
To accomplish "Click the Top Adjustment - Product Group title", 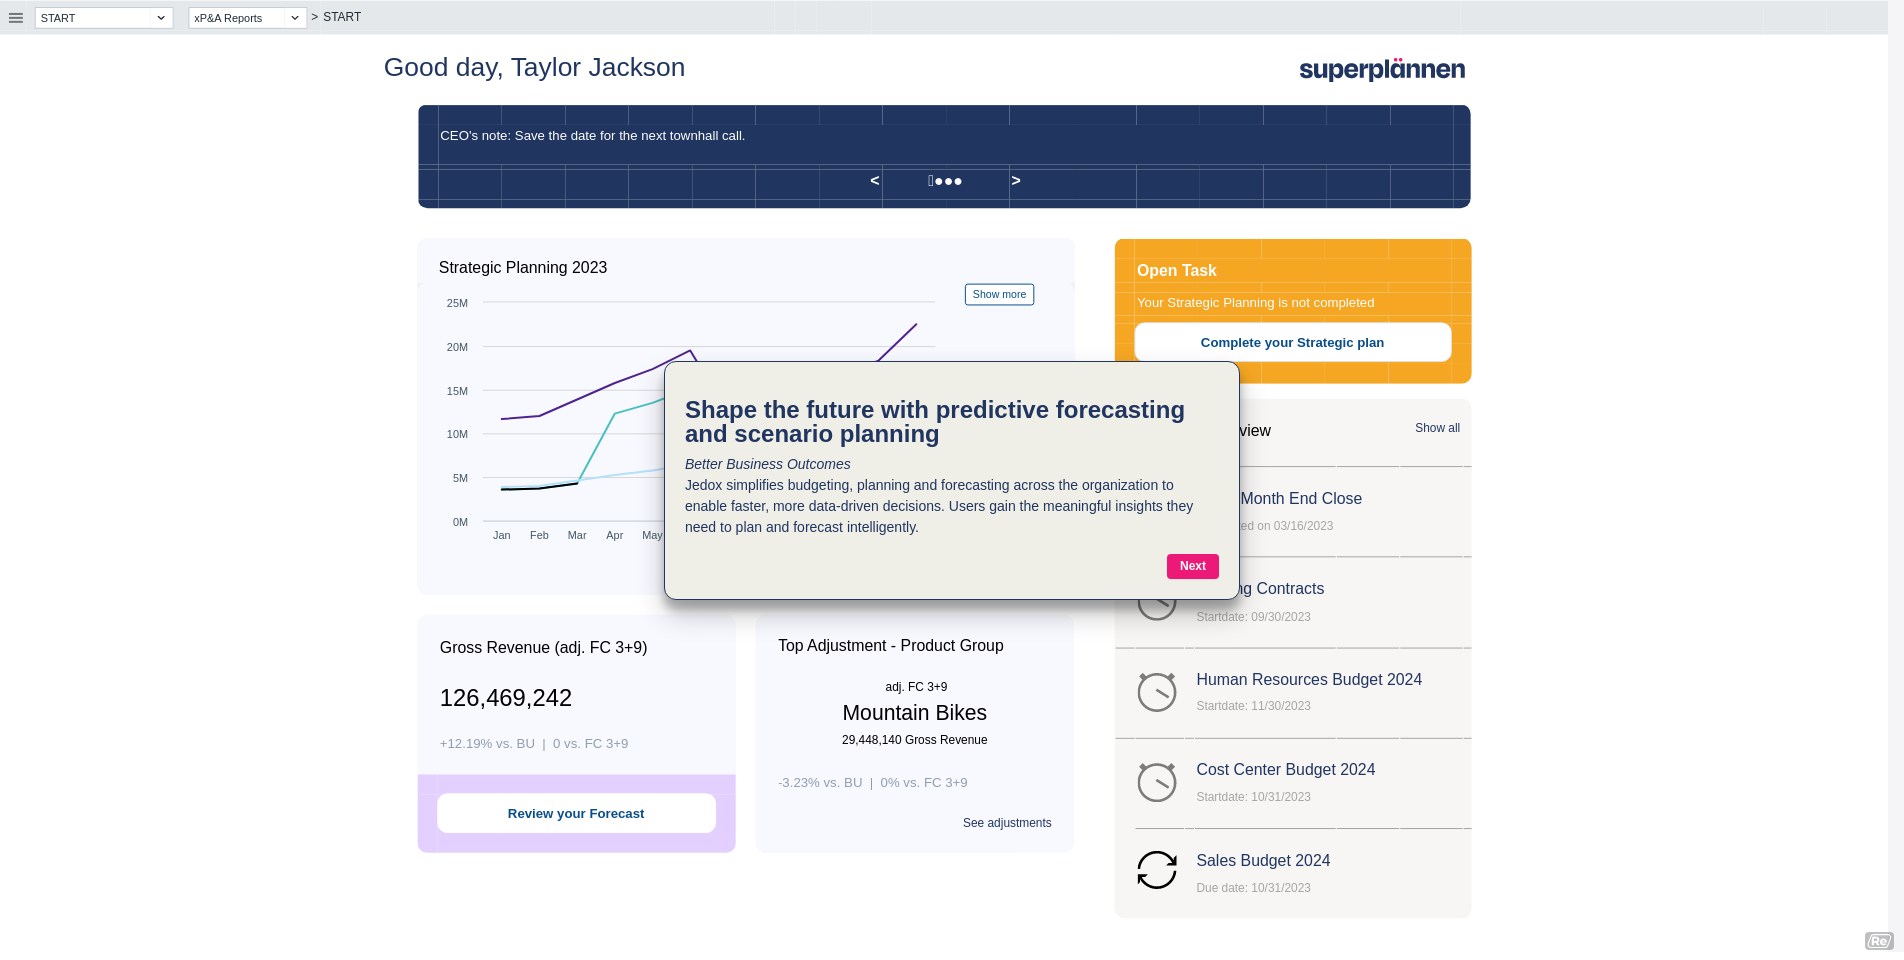I will pos(891,646).
